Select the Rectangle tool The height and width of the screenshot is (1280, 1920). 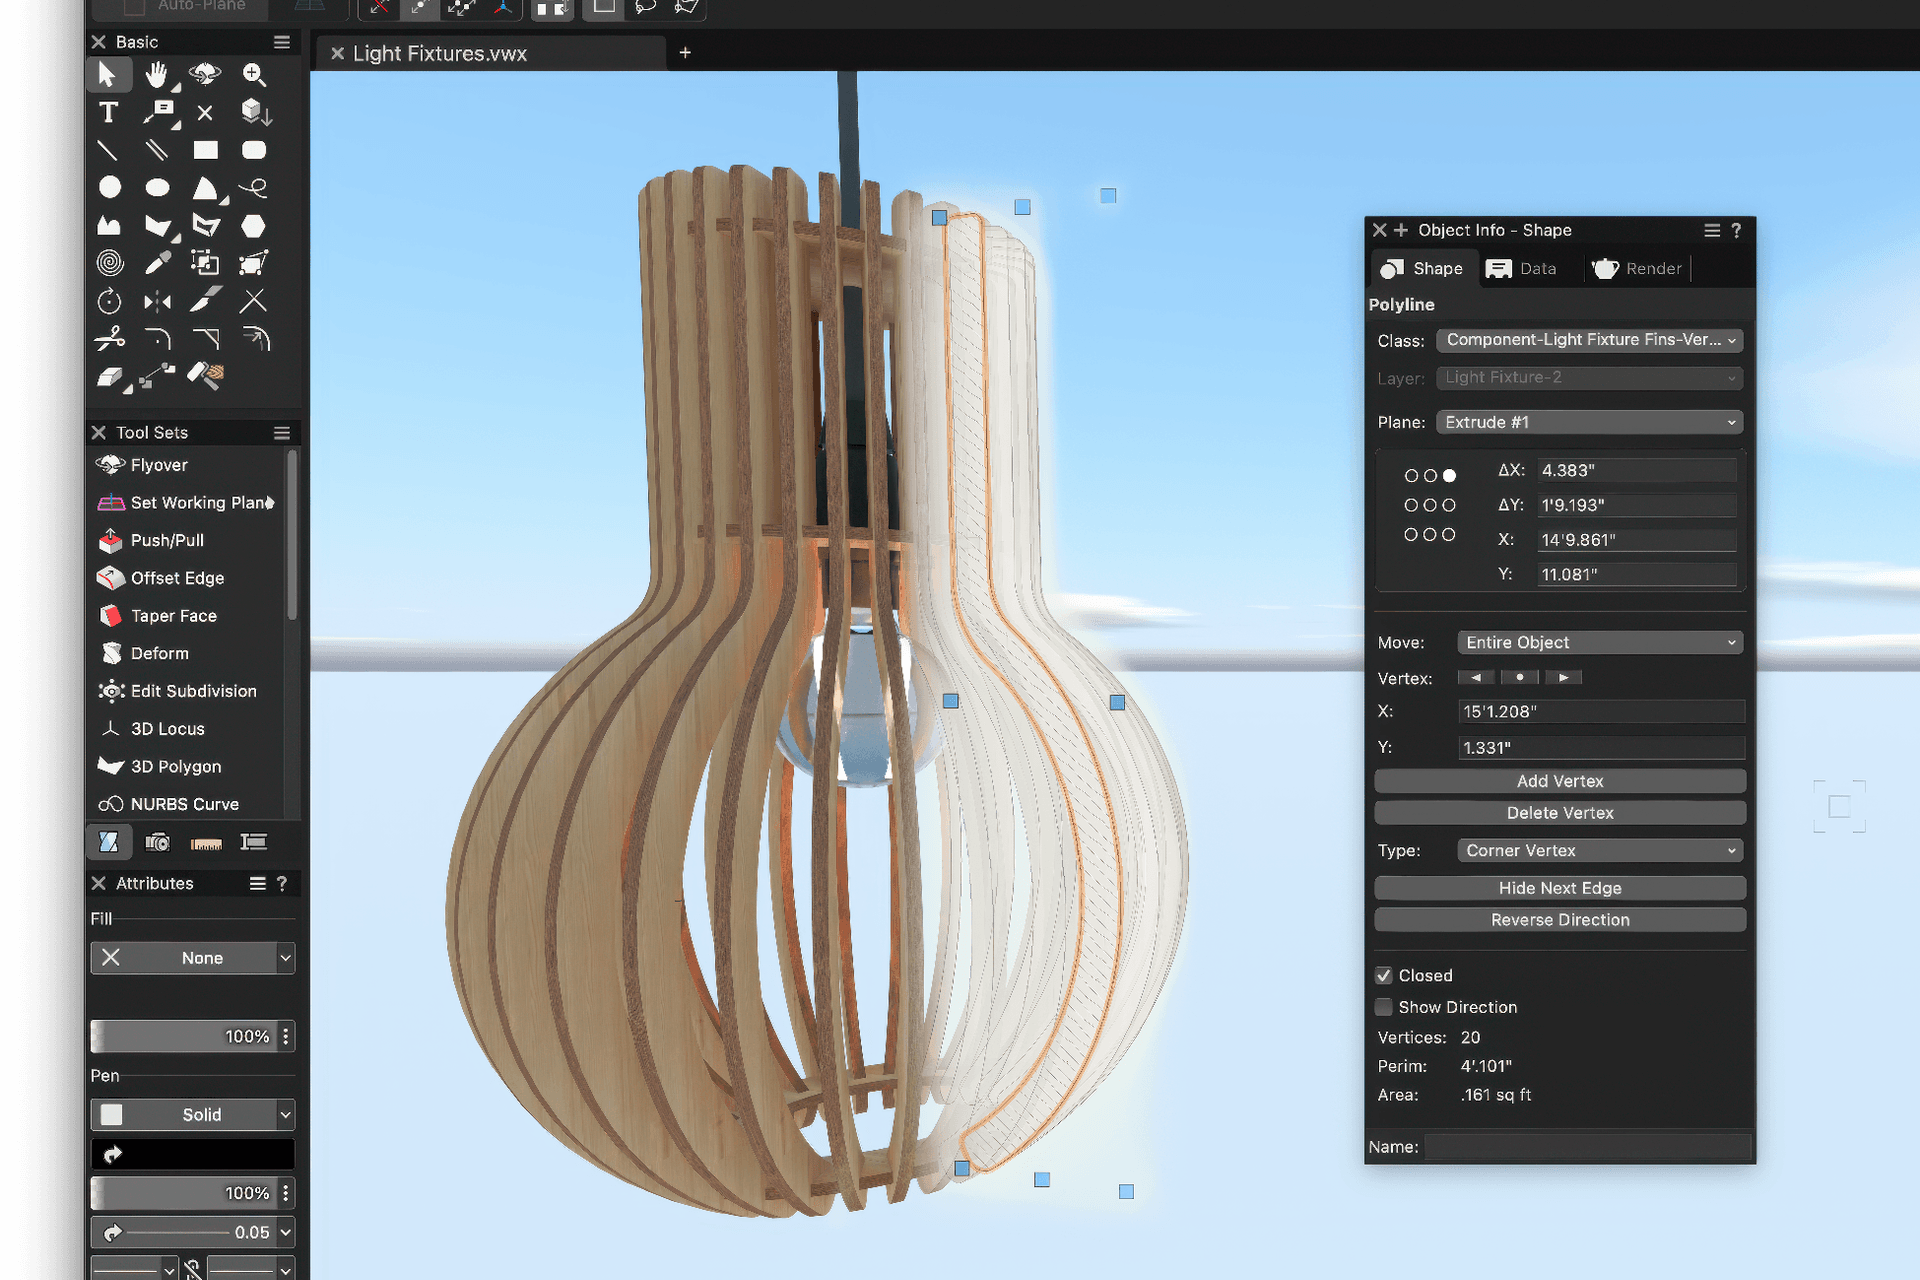point(205,149)
